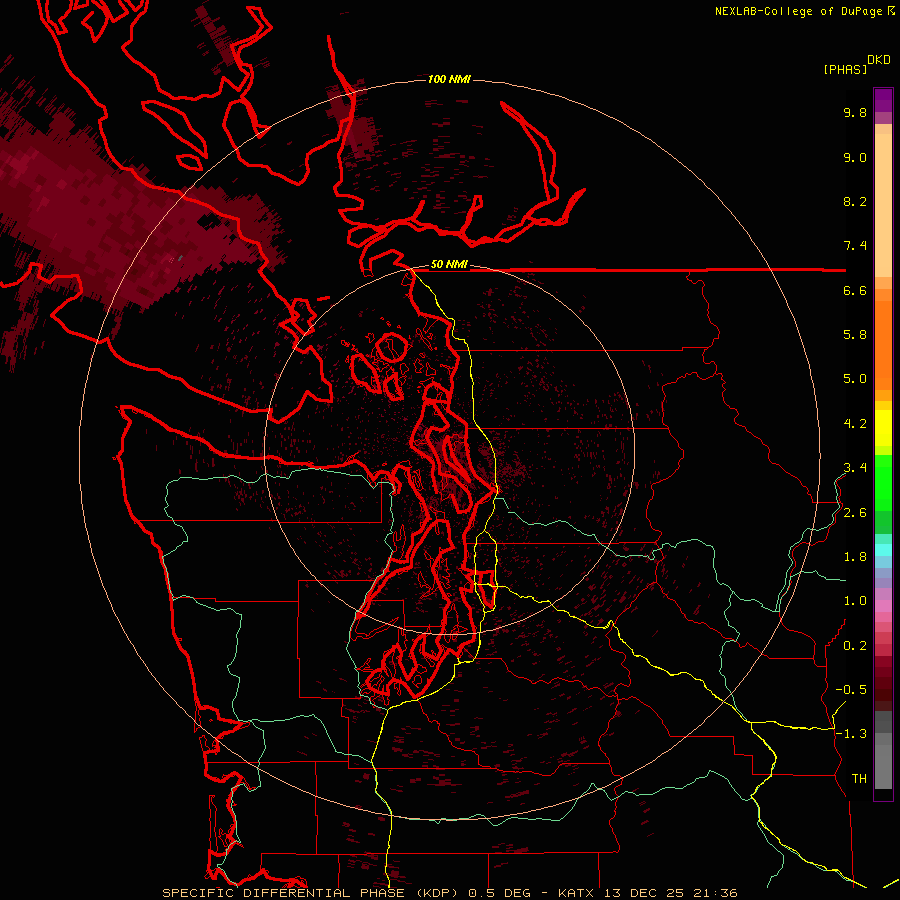Click the 50 NMI range ring label
Screen dimensions: 900x900
449,265
